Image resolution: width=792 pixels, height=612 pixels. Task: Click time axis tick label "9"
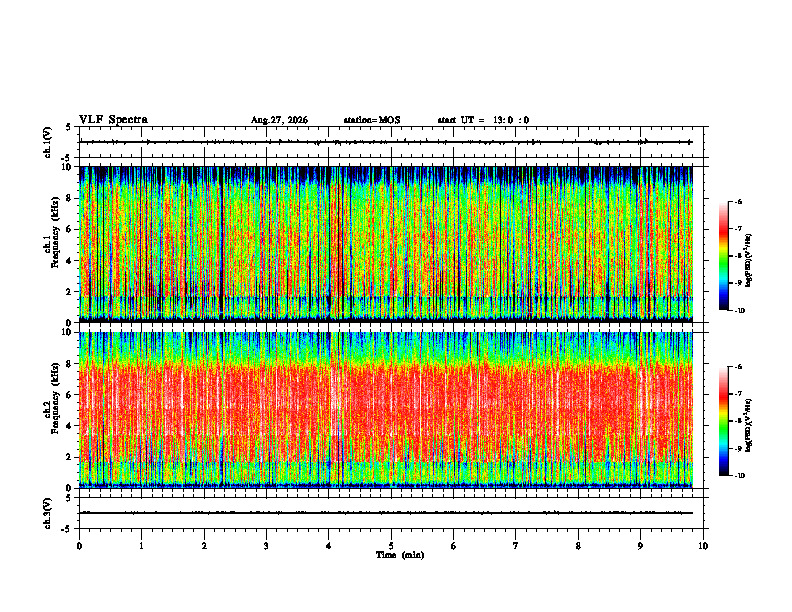(x=640, y=546)
